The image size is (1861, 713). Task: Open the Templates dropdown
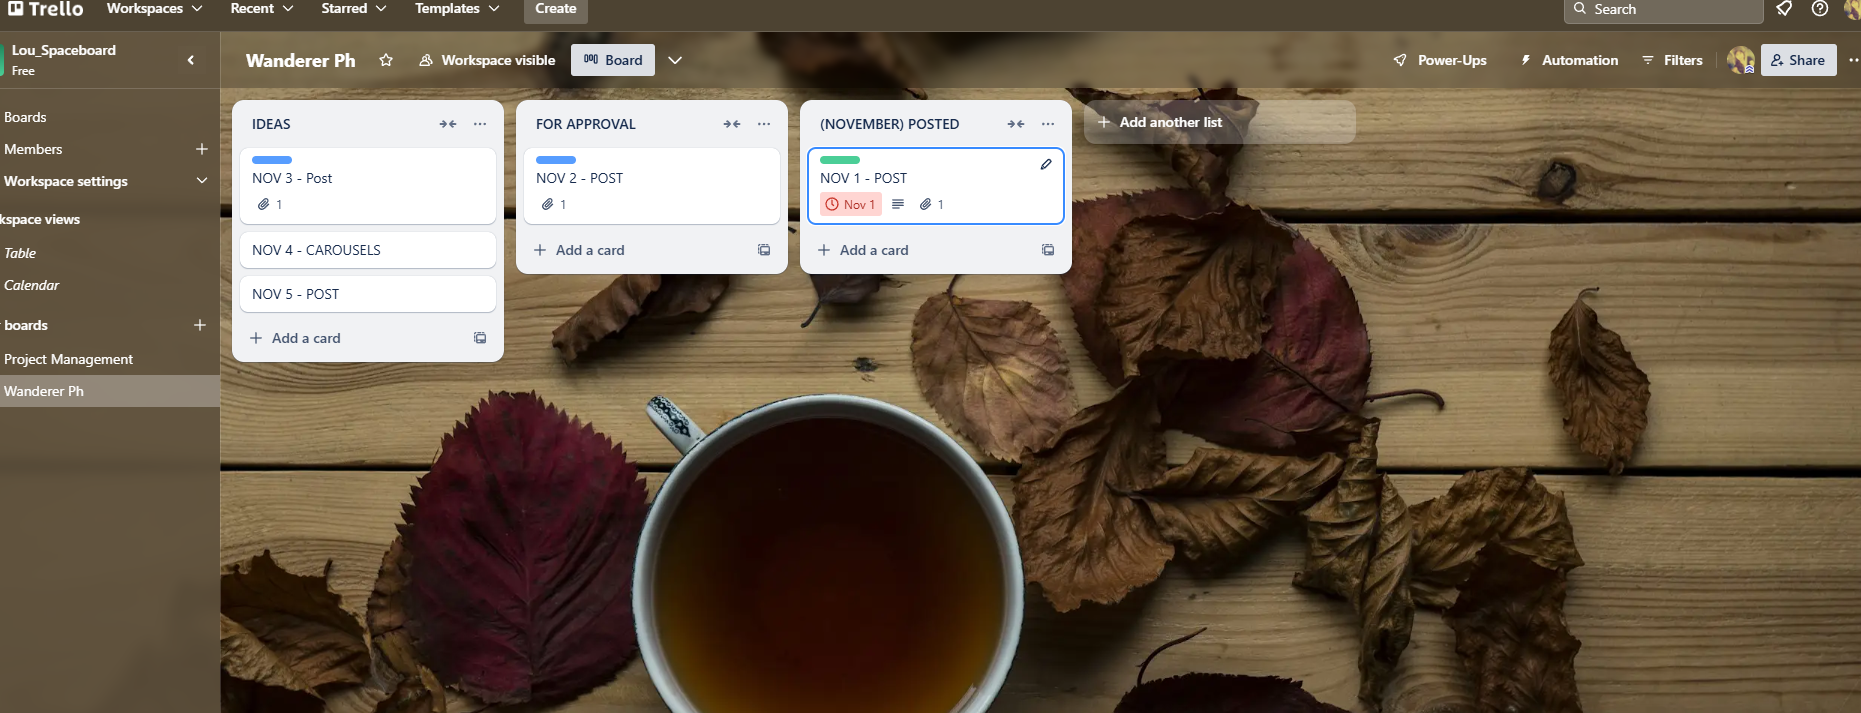point(457,9)
